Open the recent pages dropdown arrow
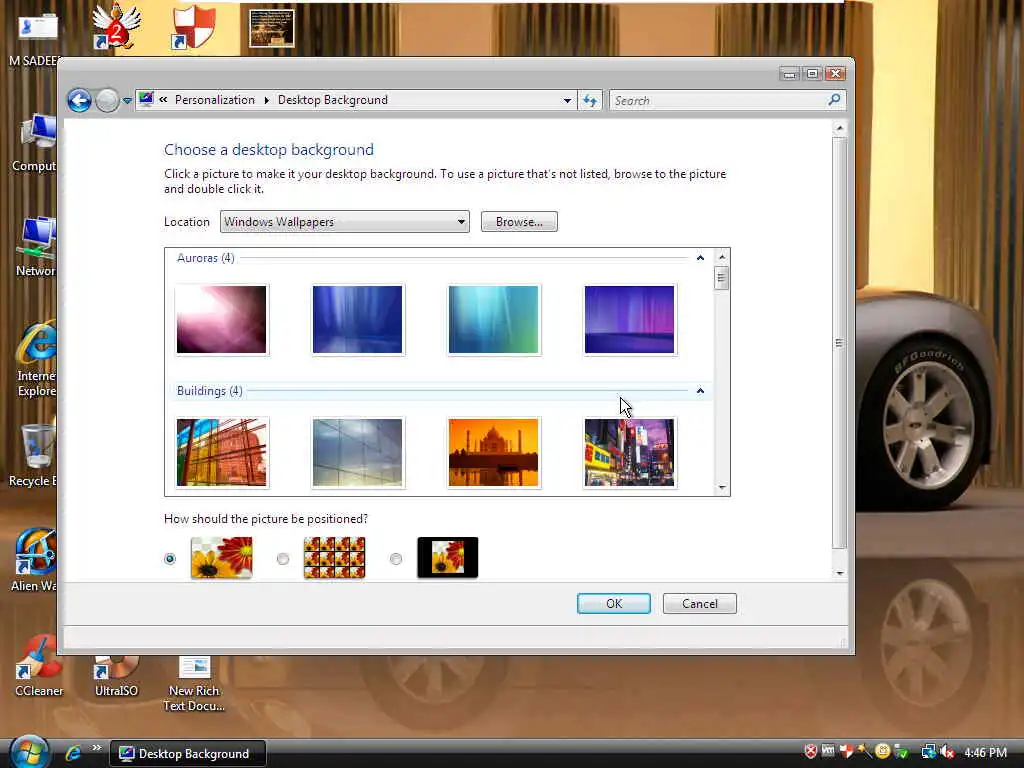The width and height of the screenshot is (1024, 768). [127, 101]
